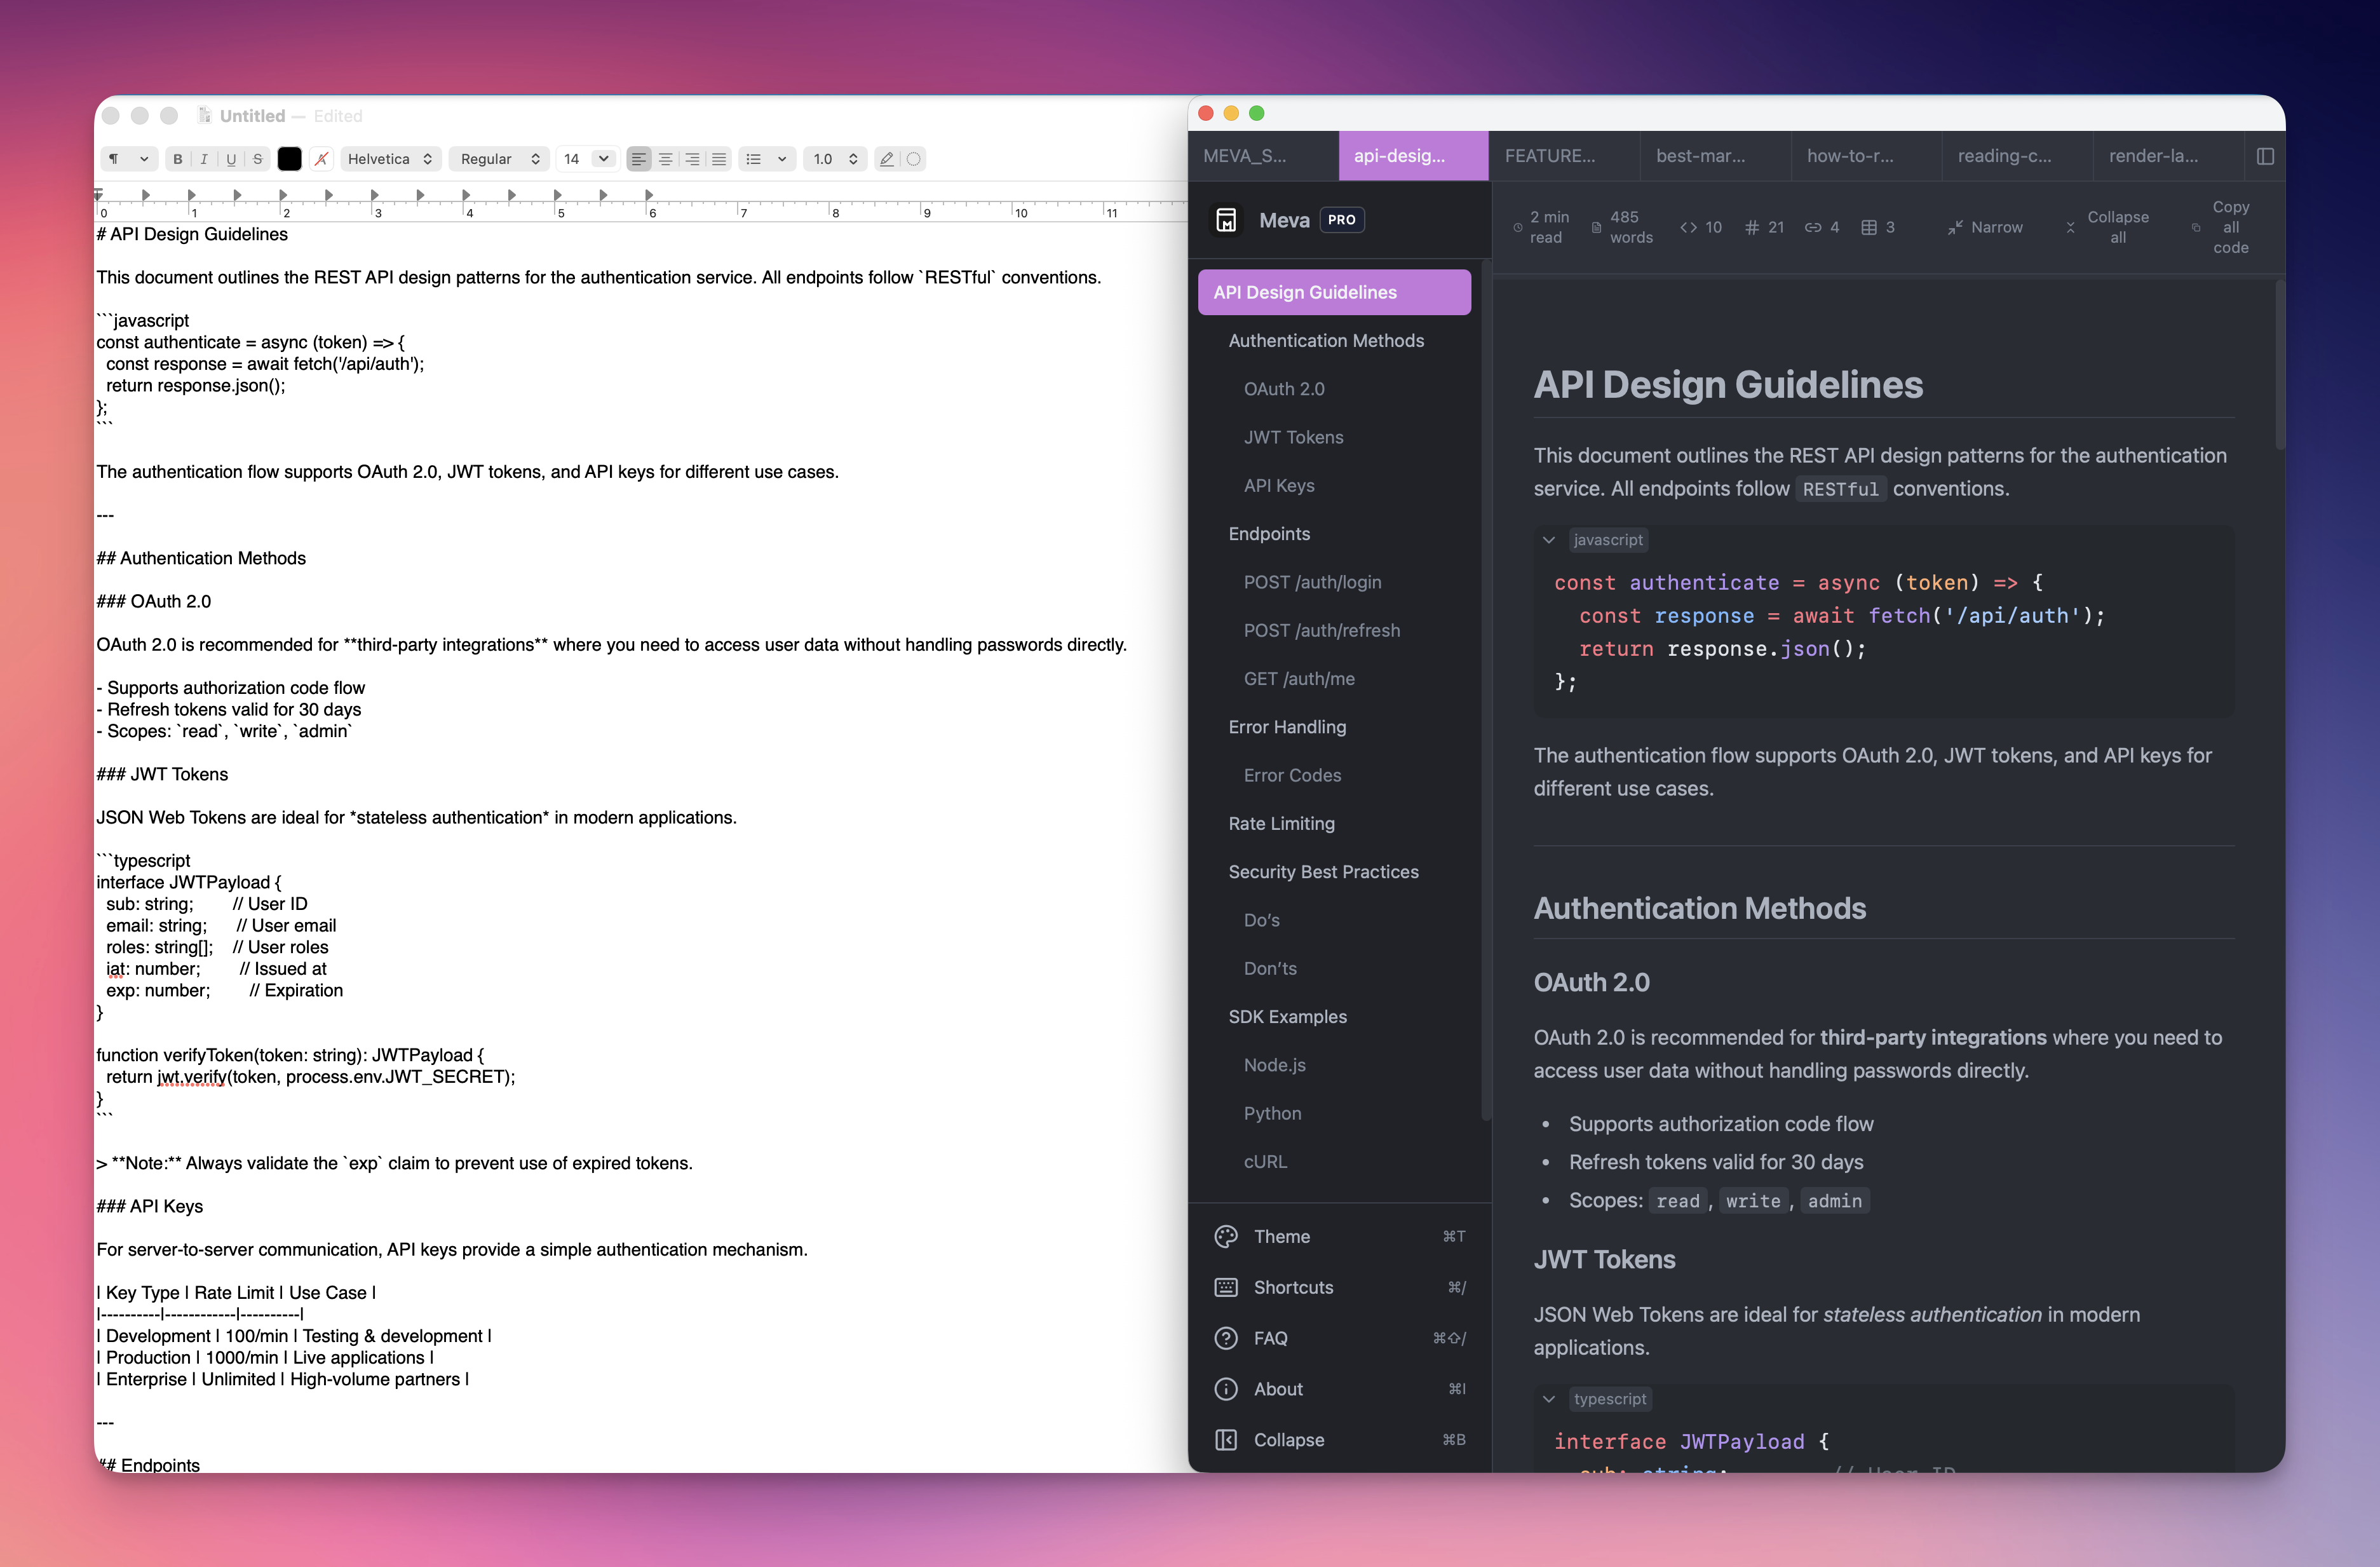Click the PRO badge next to Meva
Image resolution: width=2380 pixels, height=1567 pixels.
click(x=1342, y=220)
